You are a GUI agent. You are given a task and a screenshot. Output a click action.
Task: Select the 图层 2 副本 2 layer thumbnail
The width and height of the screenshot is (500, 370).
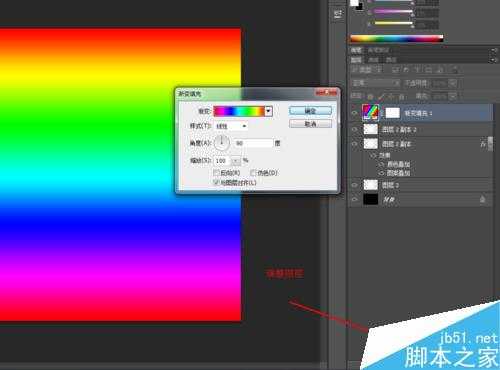[371, 129]
